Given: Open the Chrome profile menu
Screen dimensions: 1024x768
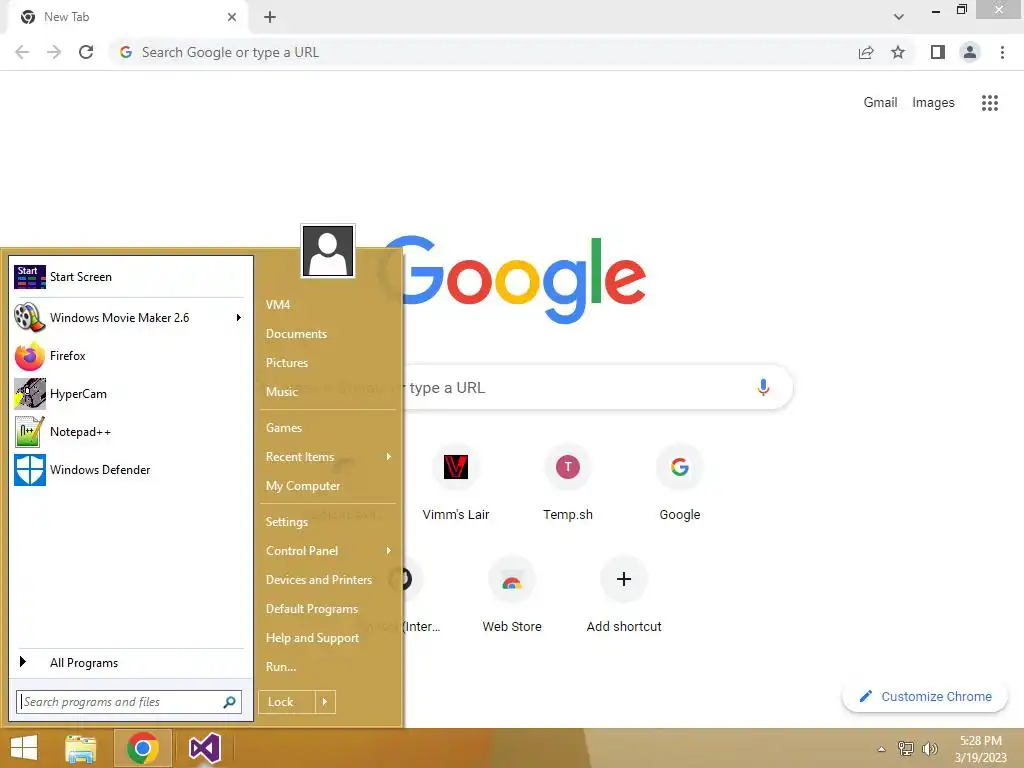Looking at the screenshot, I should 970,52.
